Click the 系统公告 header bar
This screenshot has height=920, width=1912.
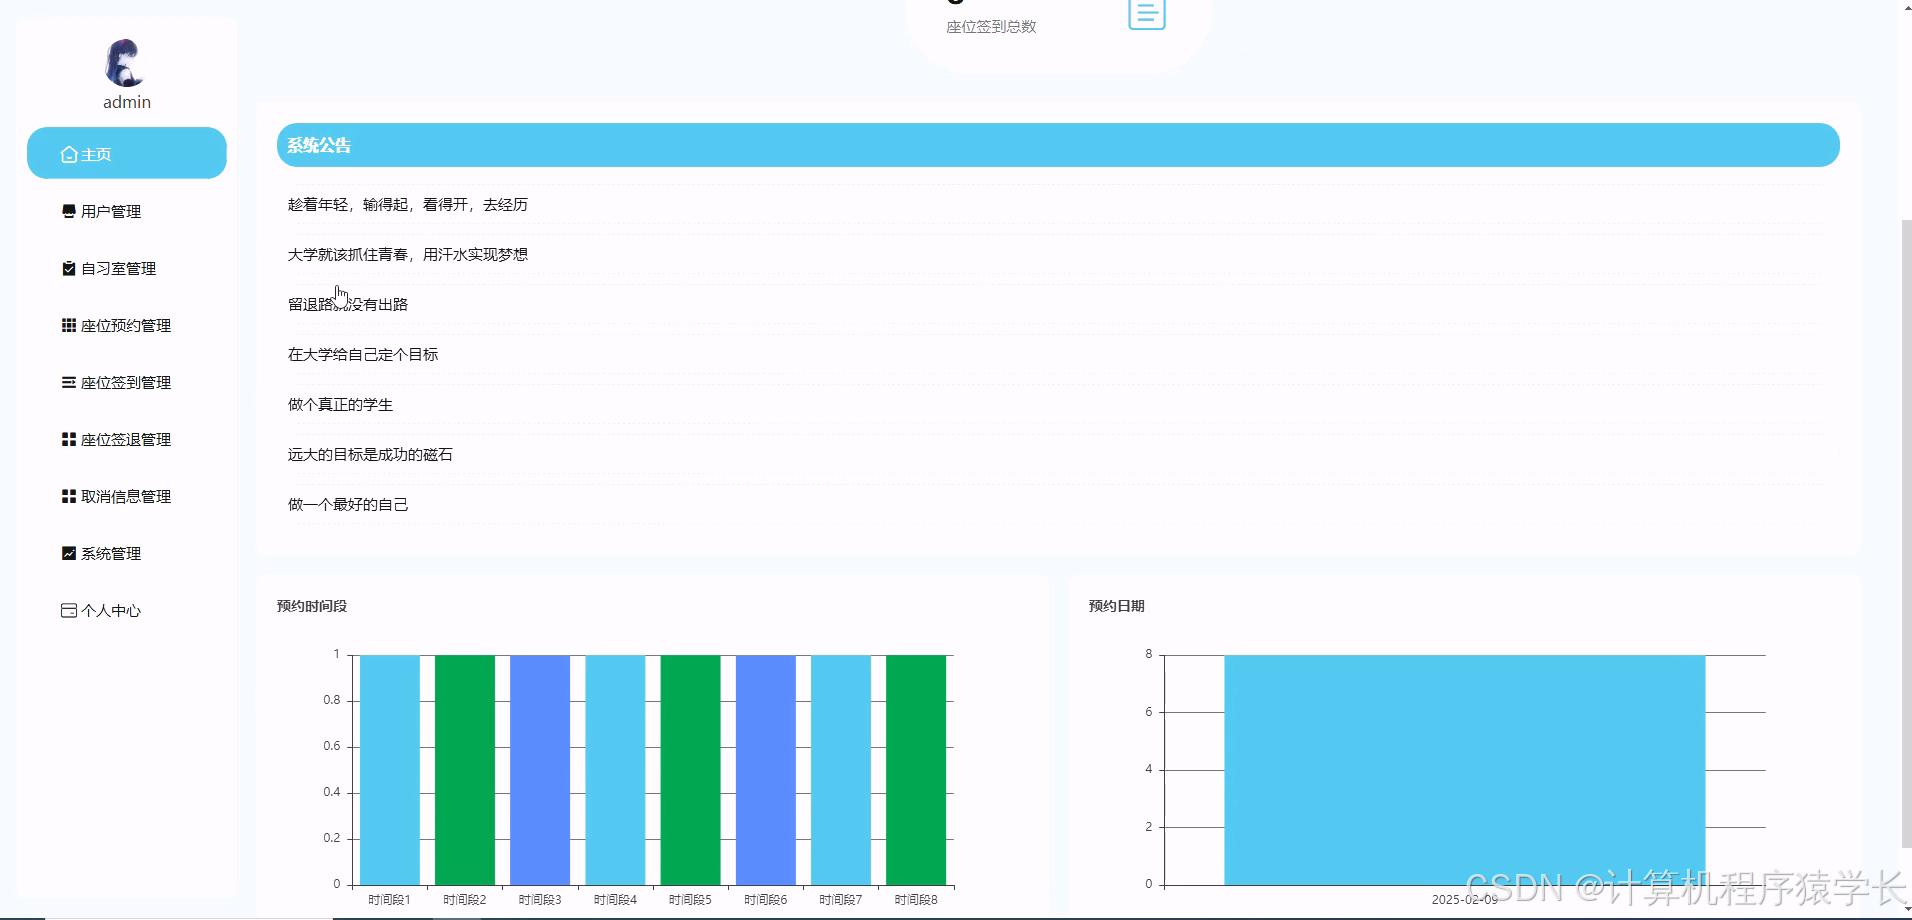[x=1058, y=145]
